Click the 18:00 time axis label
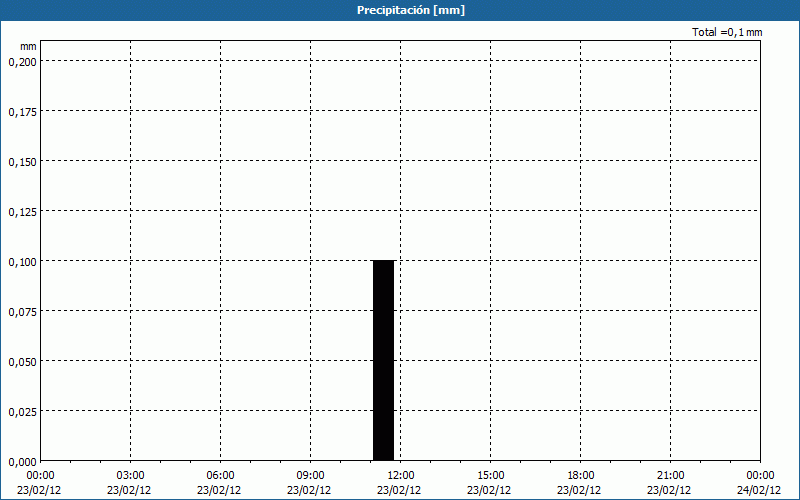The height and width of the screenshot is (500, 800). pos(580,475)
